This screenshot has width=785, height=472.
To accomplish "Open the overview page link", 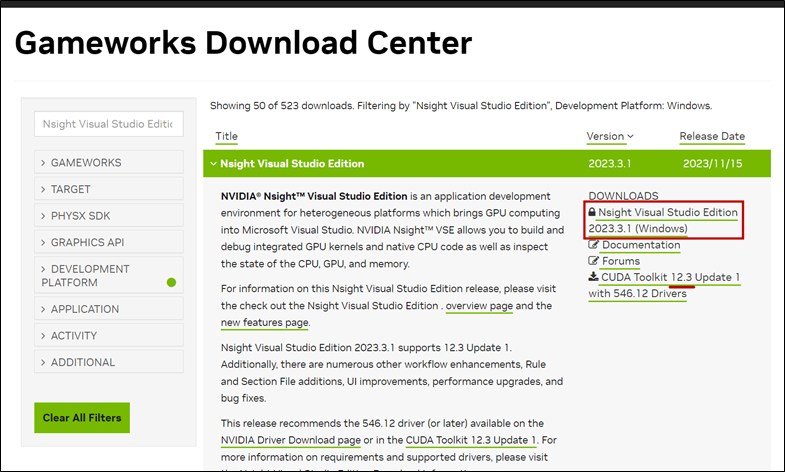I will pyautogui.click(x=479, y=306).
